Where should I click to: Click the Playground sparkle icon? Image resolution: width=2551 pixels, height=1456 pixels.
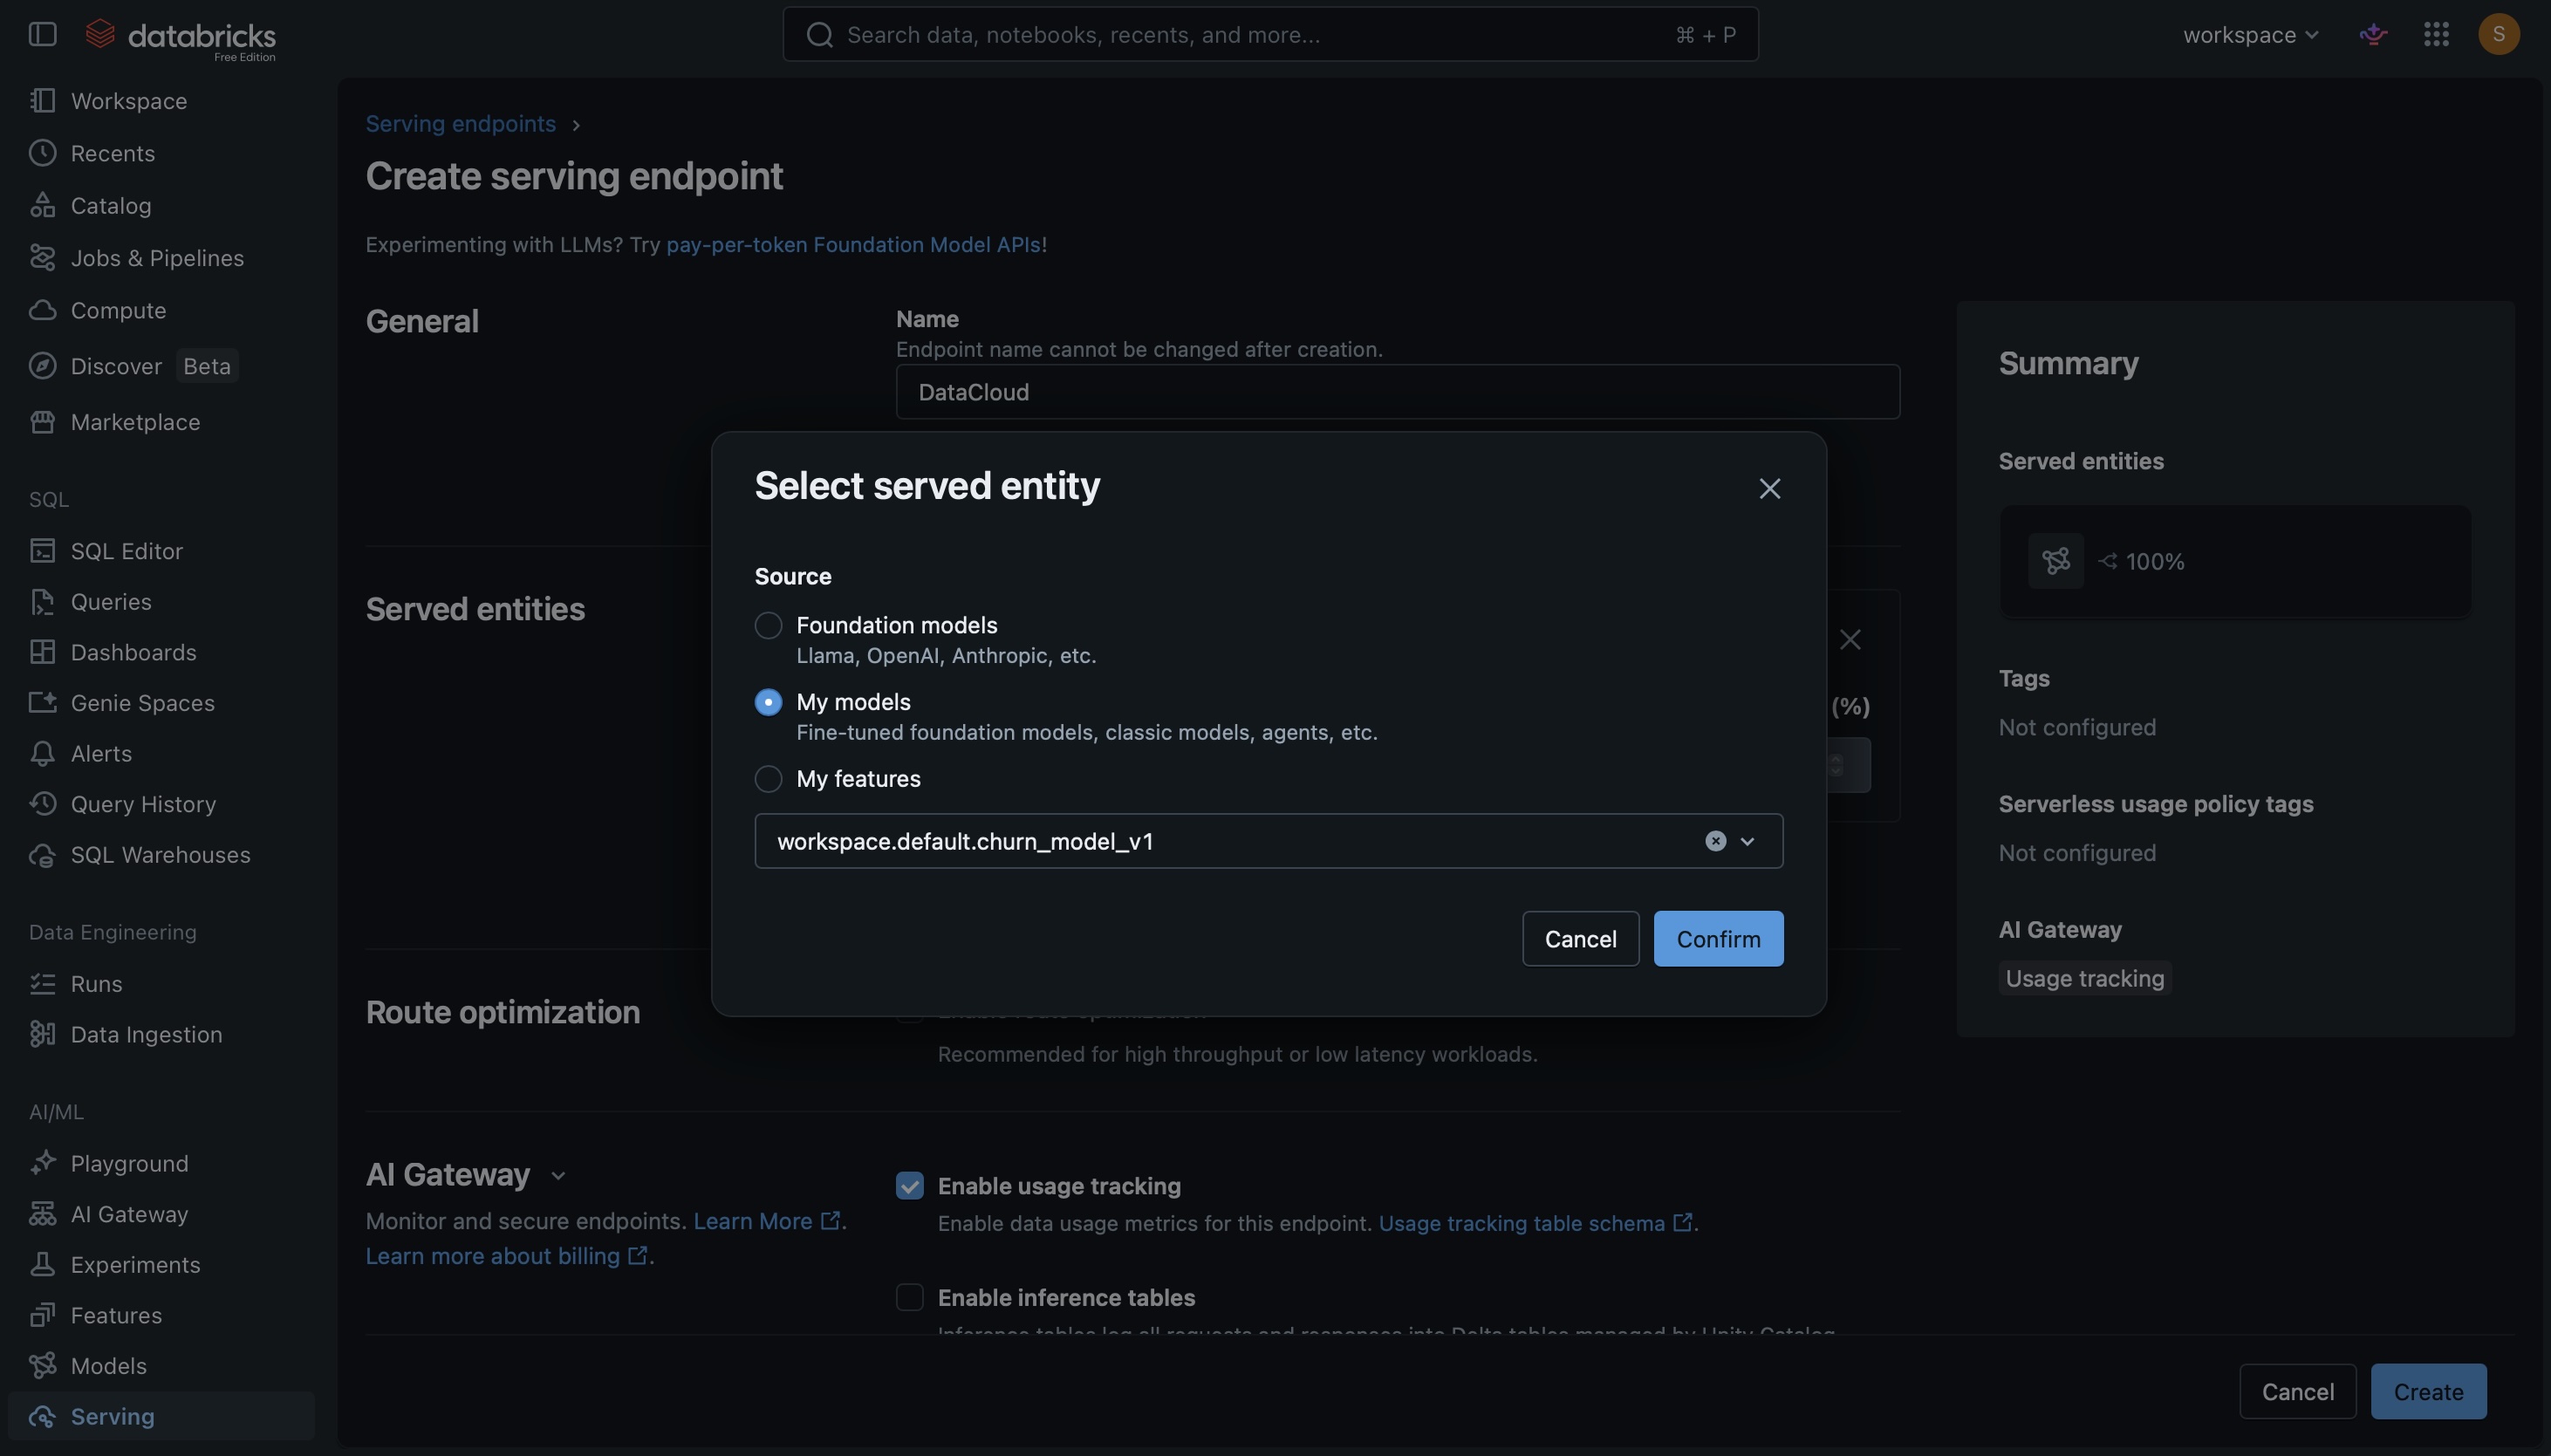pos(42,1163)
